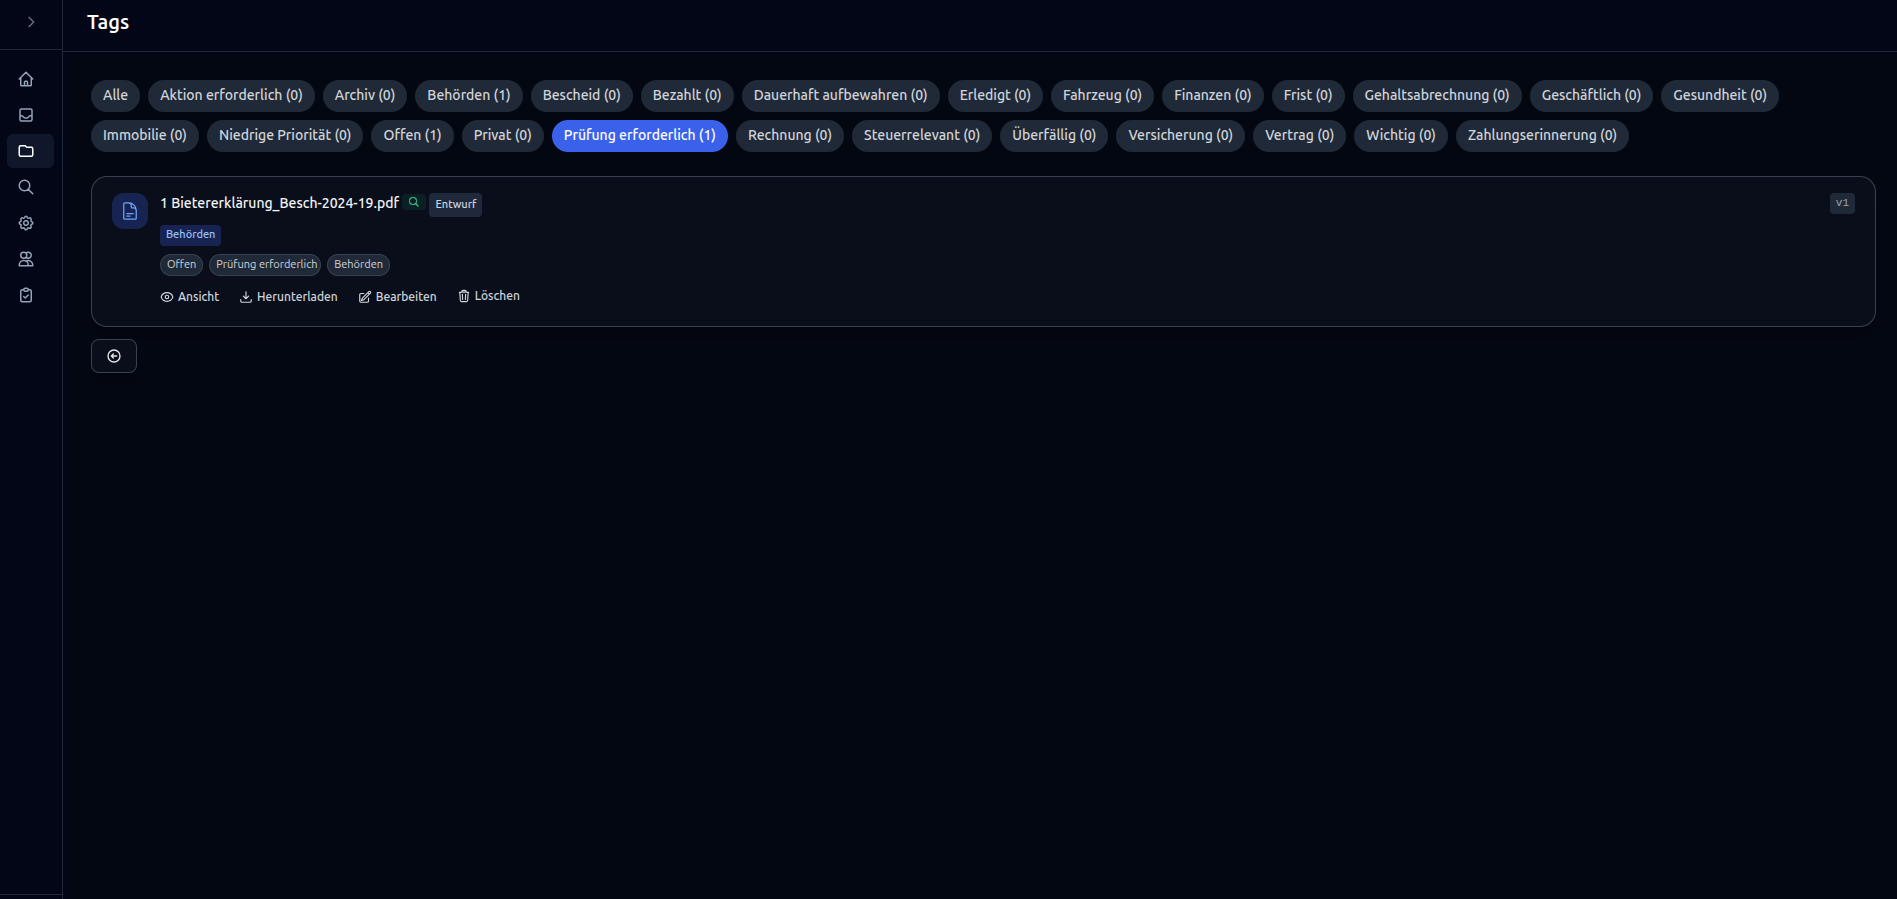The height and width of the screenshot is (899, 1897).
Task: Filter by the Fahrzeug (0) tag
Action: pyautogui.click(x=1102, y=95)
